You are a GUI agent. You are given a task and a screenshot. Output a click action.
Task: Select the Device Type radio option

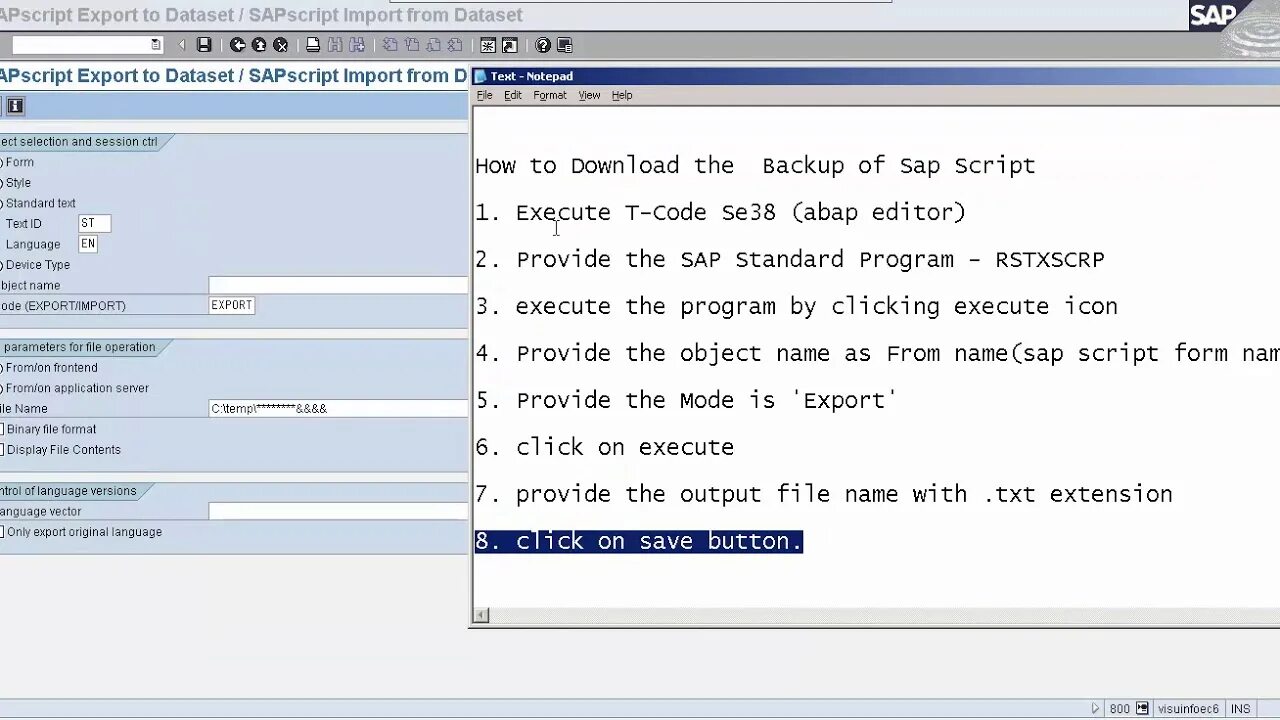pos(1,265)
